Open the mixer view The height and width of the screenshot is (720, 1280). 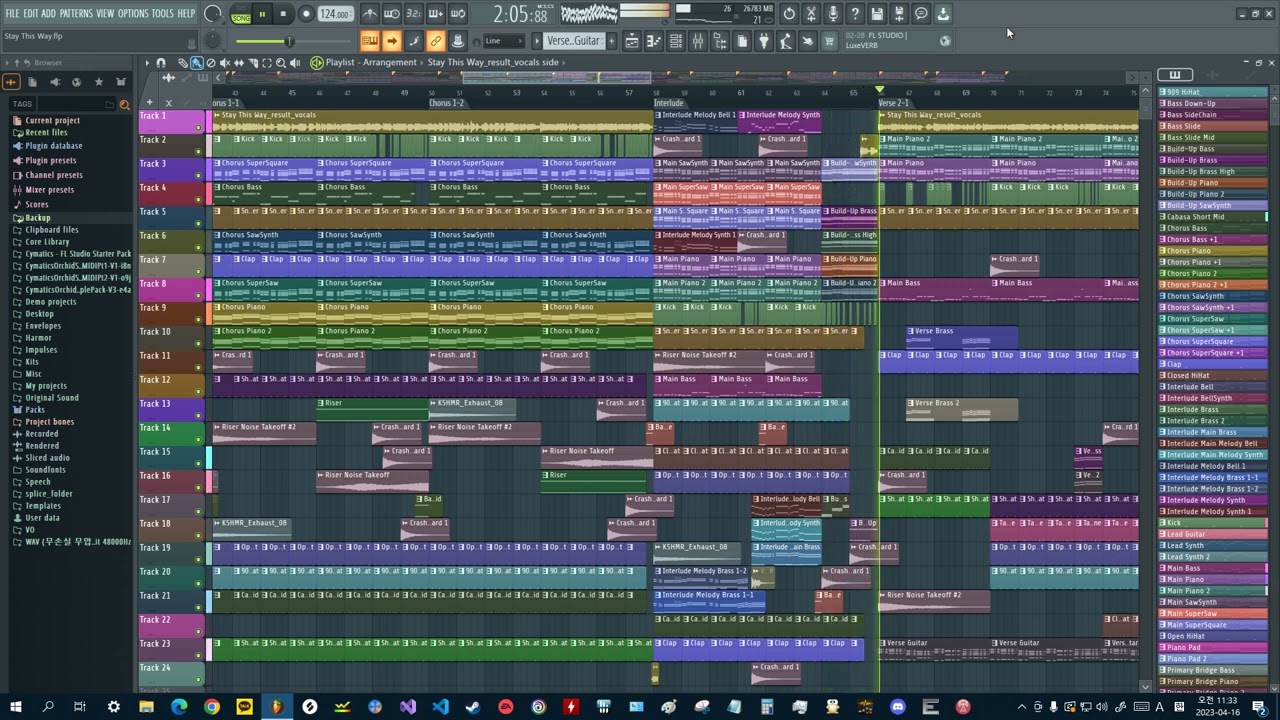click(x=697, y=41)
